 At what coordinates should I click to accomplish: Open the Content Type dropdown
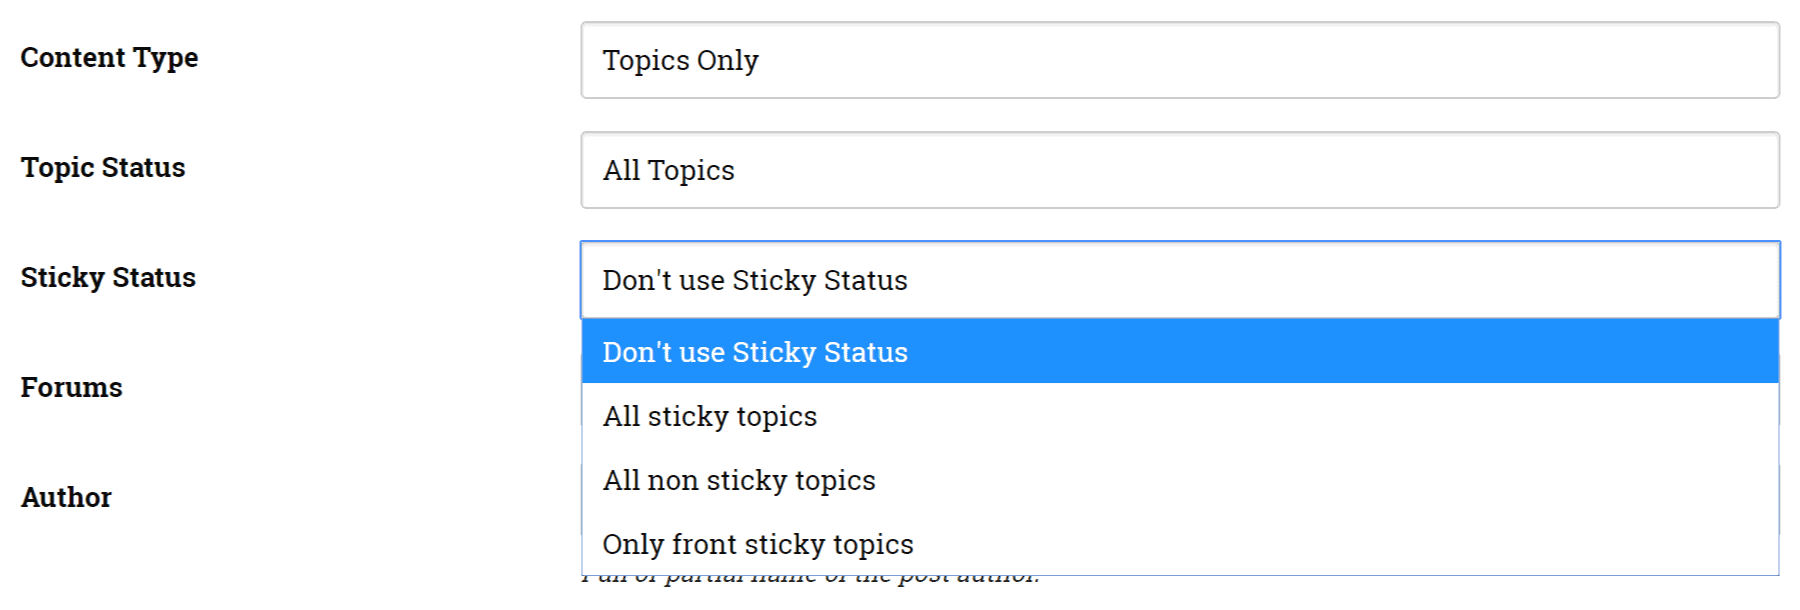point(1180,60)
